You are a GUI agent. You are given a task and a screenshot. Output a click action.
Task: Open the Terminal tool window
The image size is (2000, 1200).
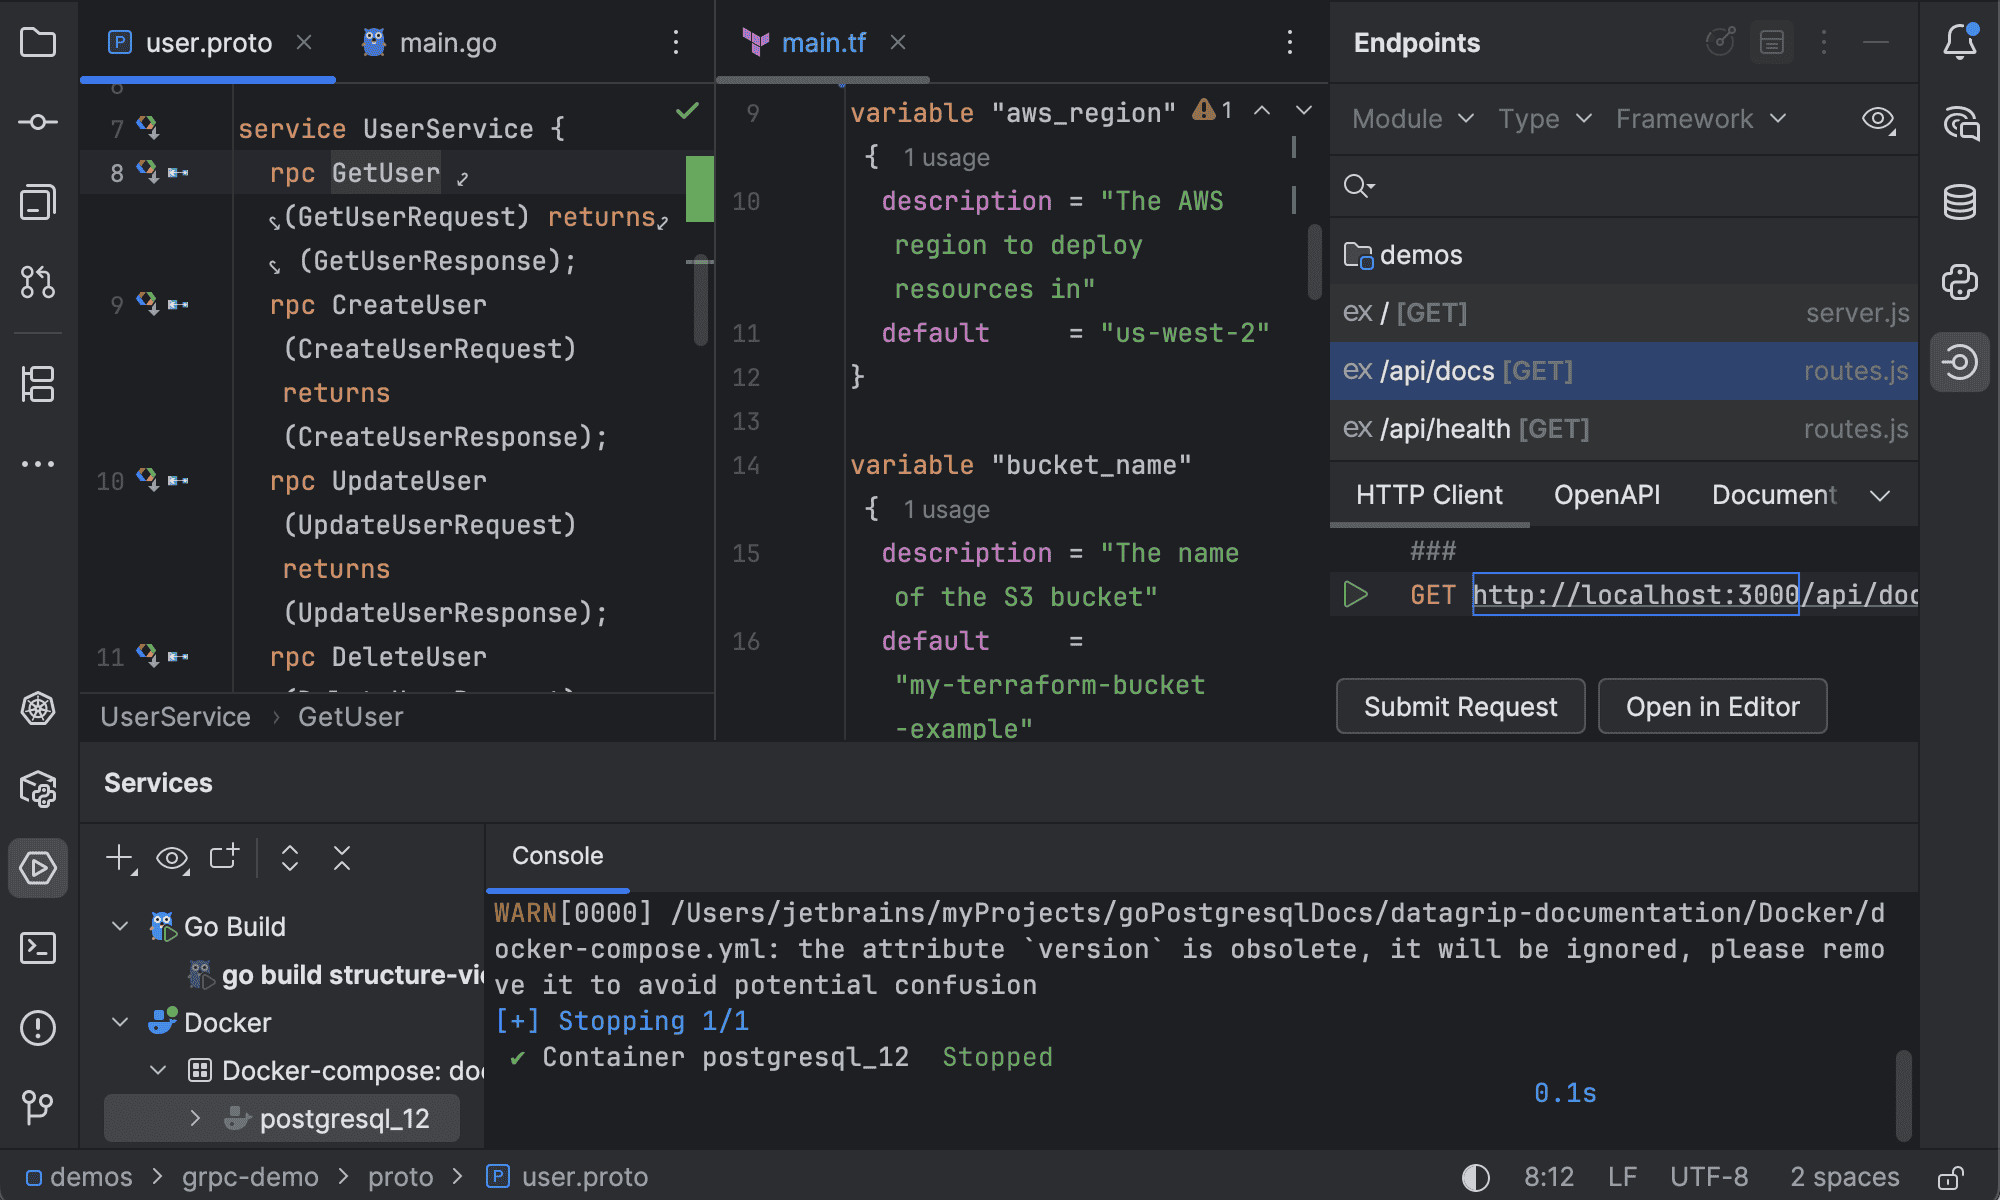38,948
